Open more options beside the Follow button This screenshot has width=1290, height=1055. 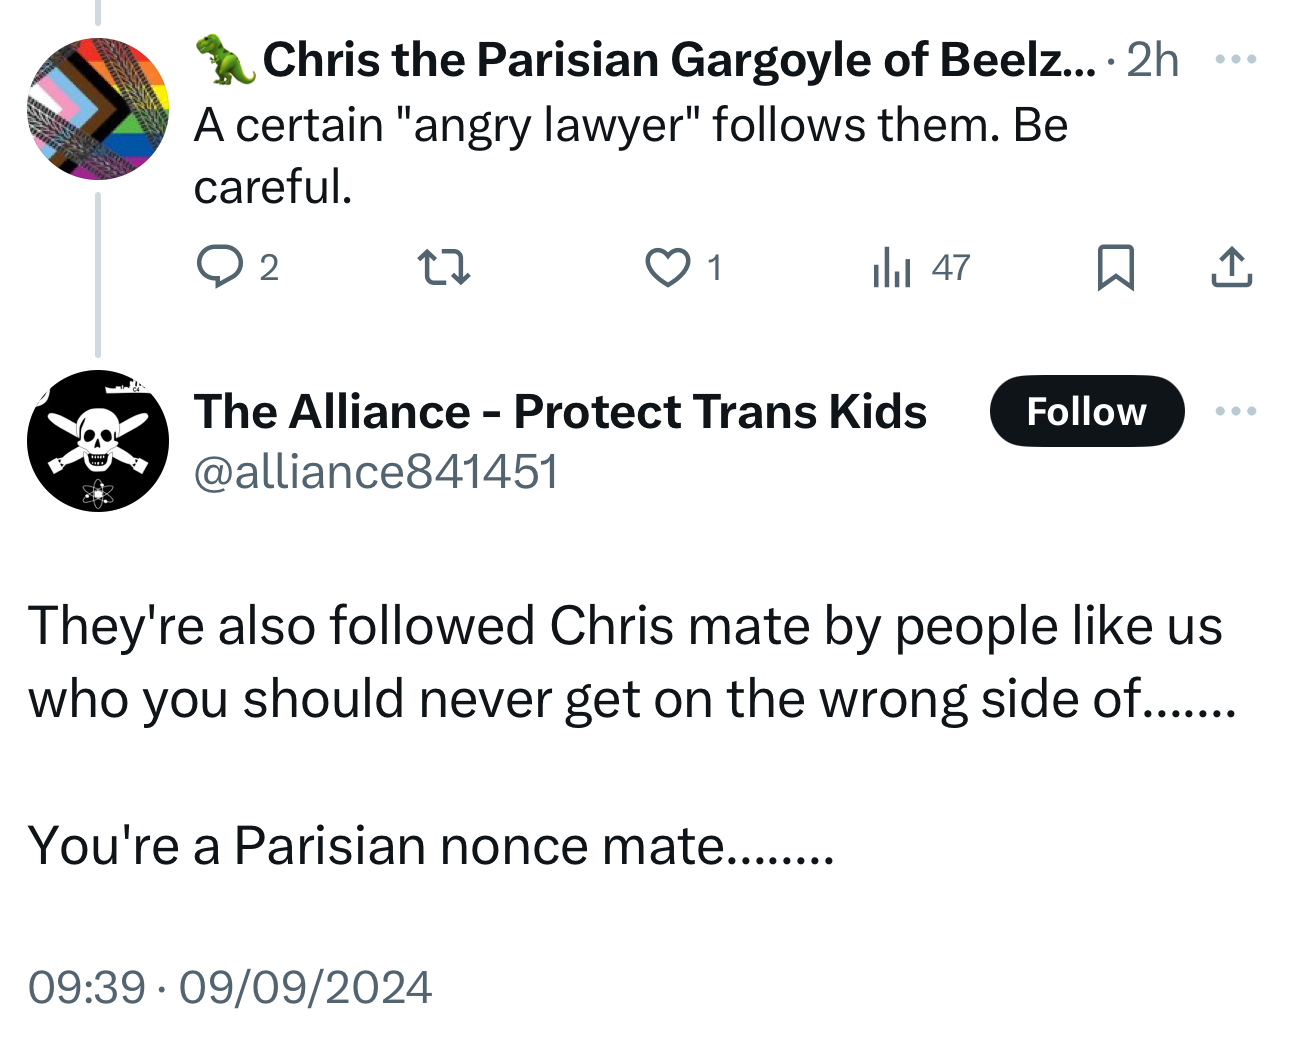[1235, 411]
